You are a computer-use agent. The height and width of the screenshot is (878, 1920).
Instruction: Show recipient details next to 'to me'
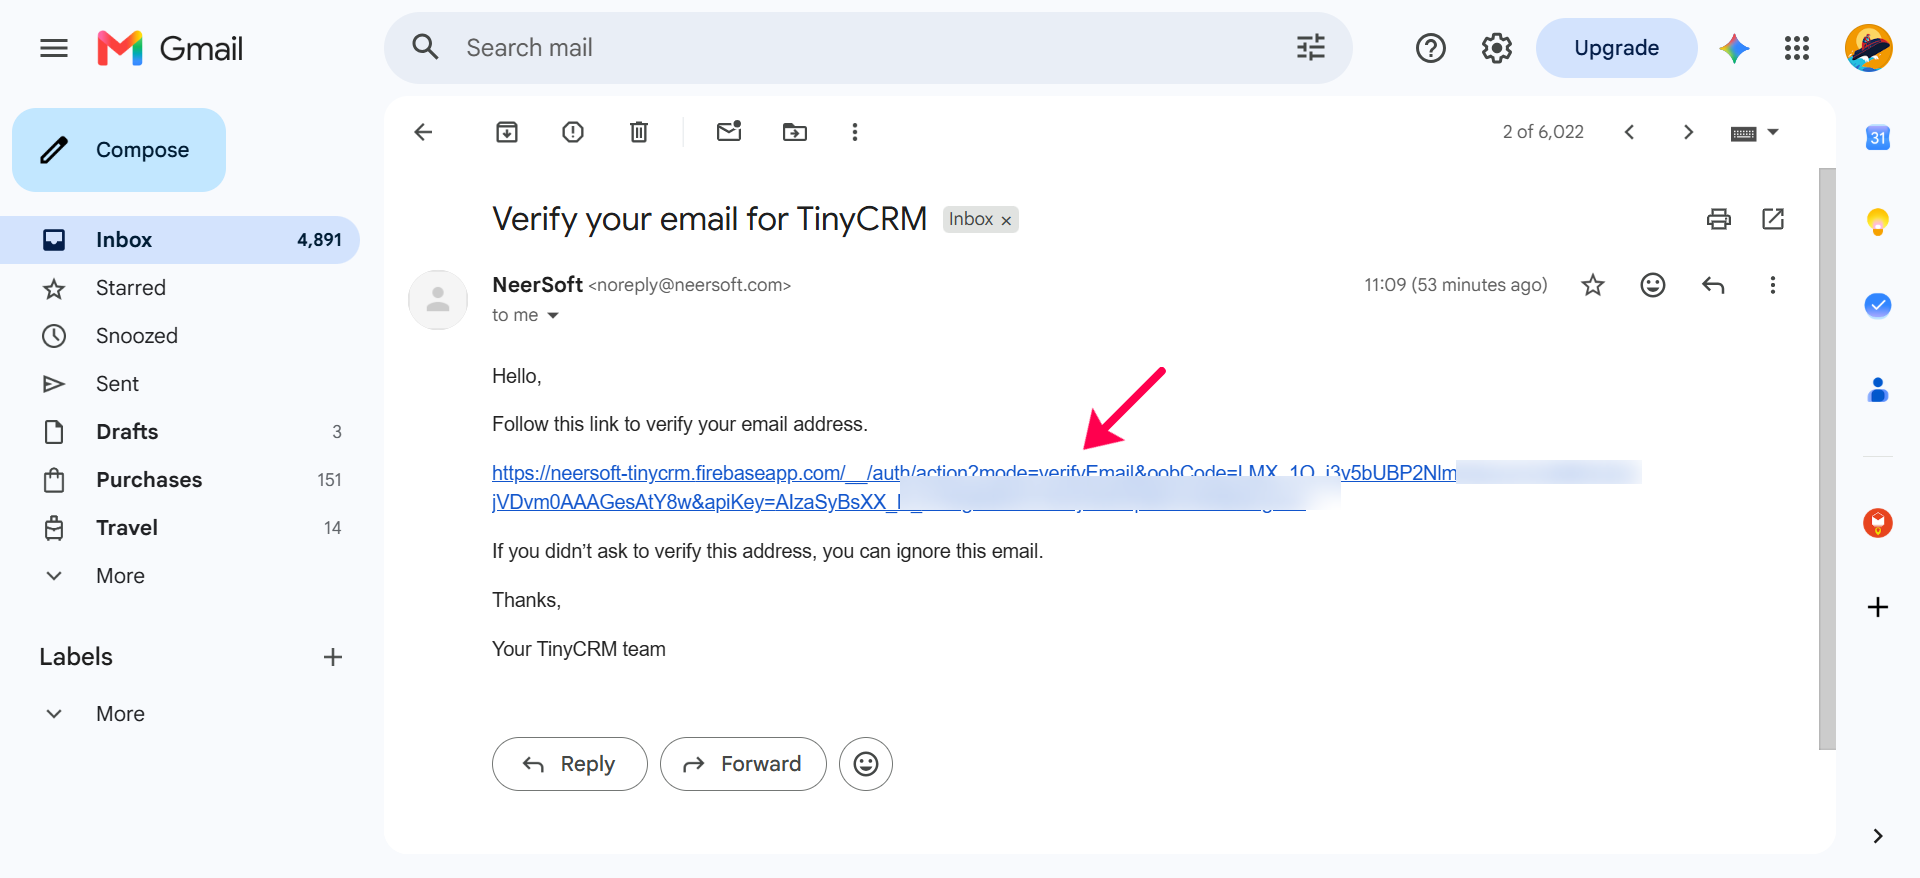[x=553, y=316]
